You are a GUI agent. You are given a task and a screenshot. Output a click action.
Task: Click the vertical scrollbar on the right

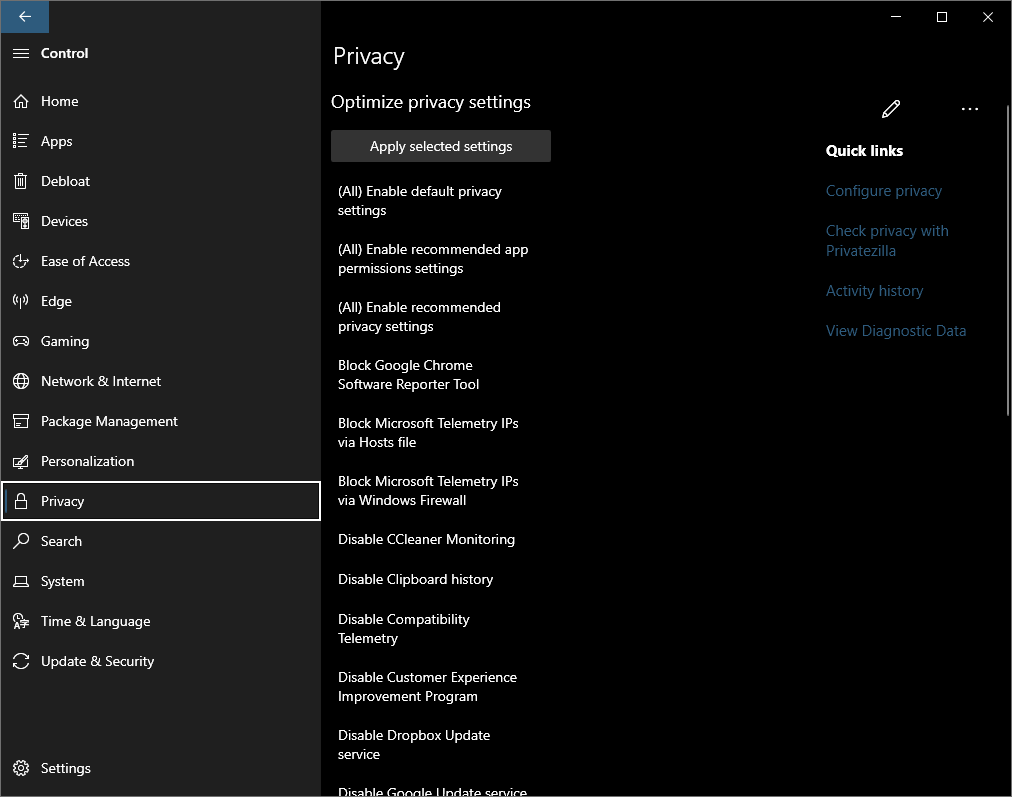[1007, 260]
